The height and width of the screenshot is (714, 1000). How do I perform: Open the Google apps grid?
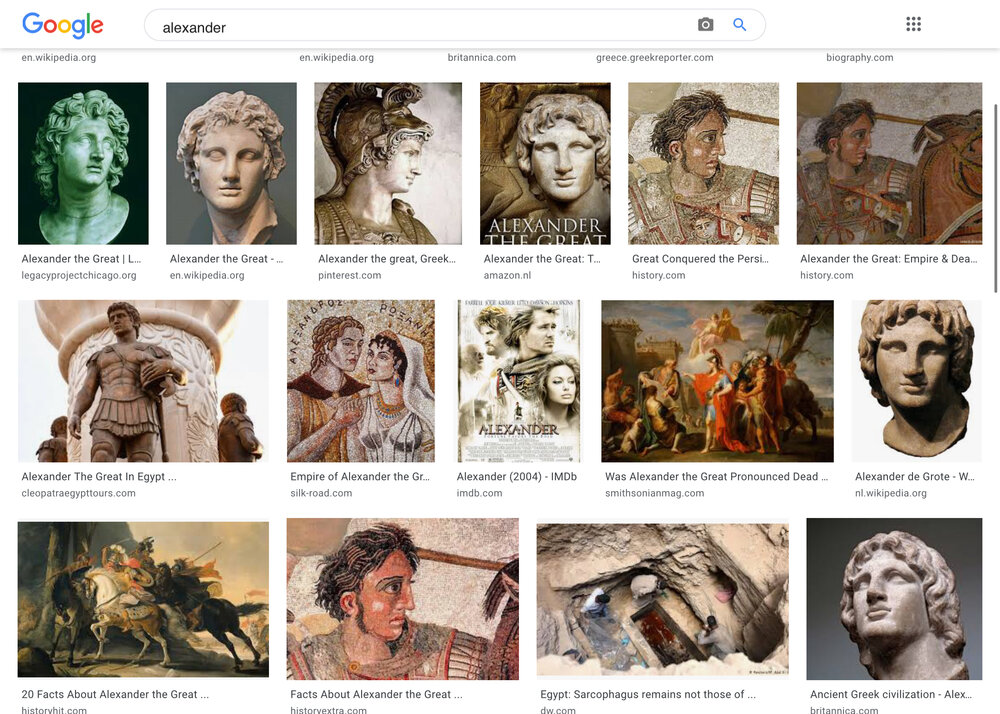coord(913,24)
